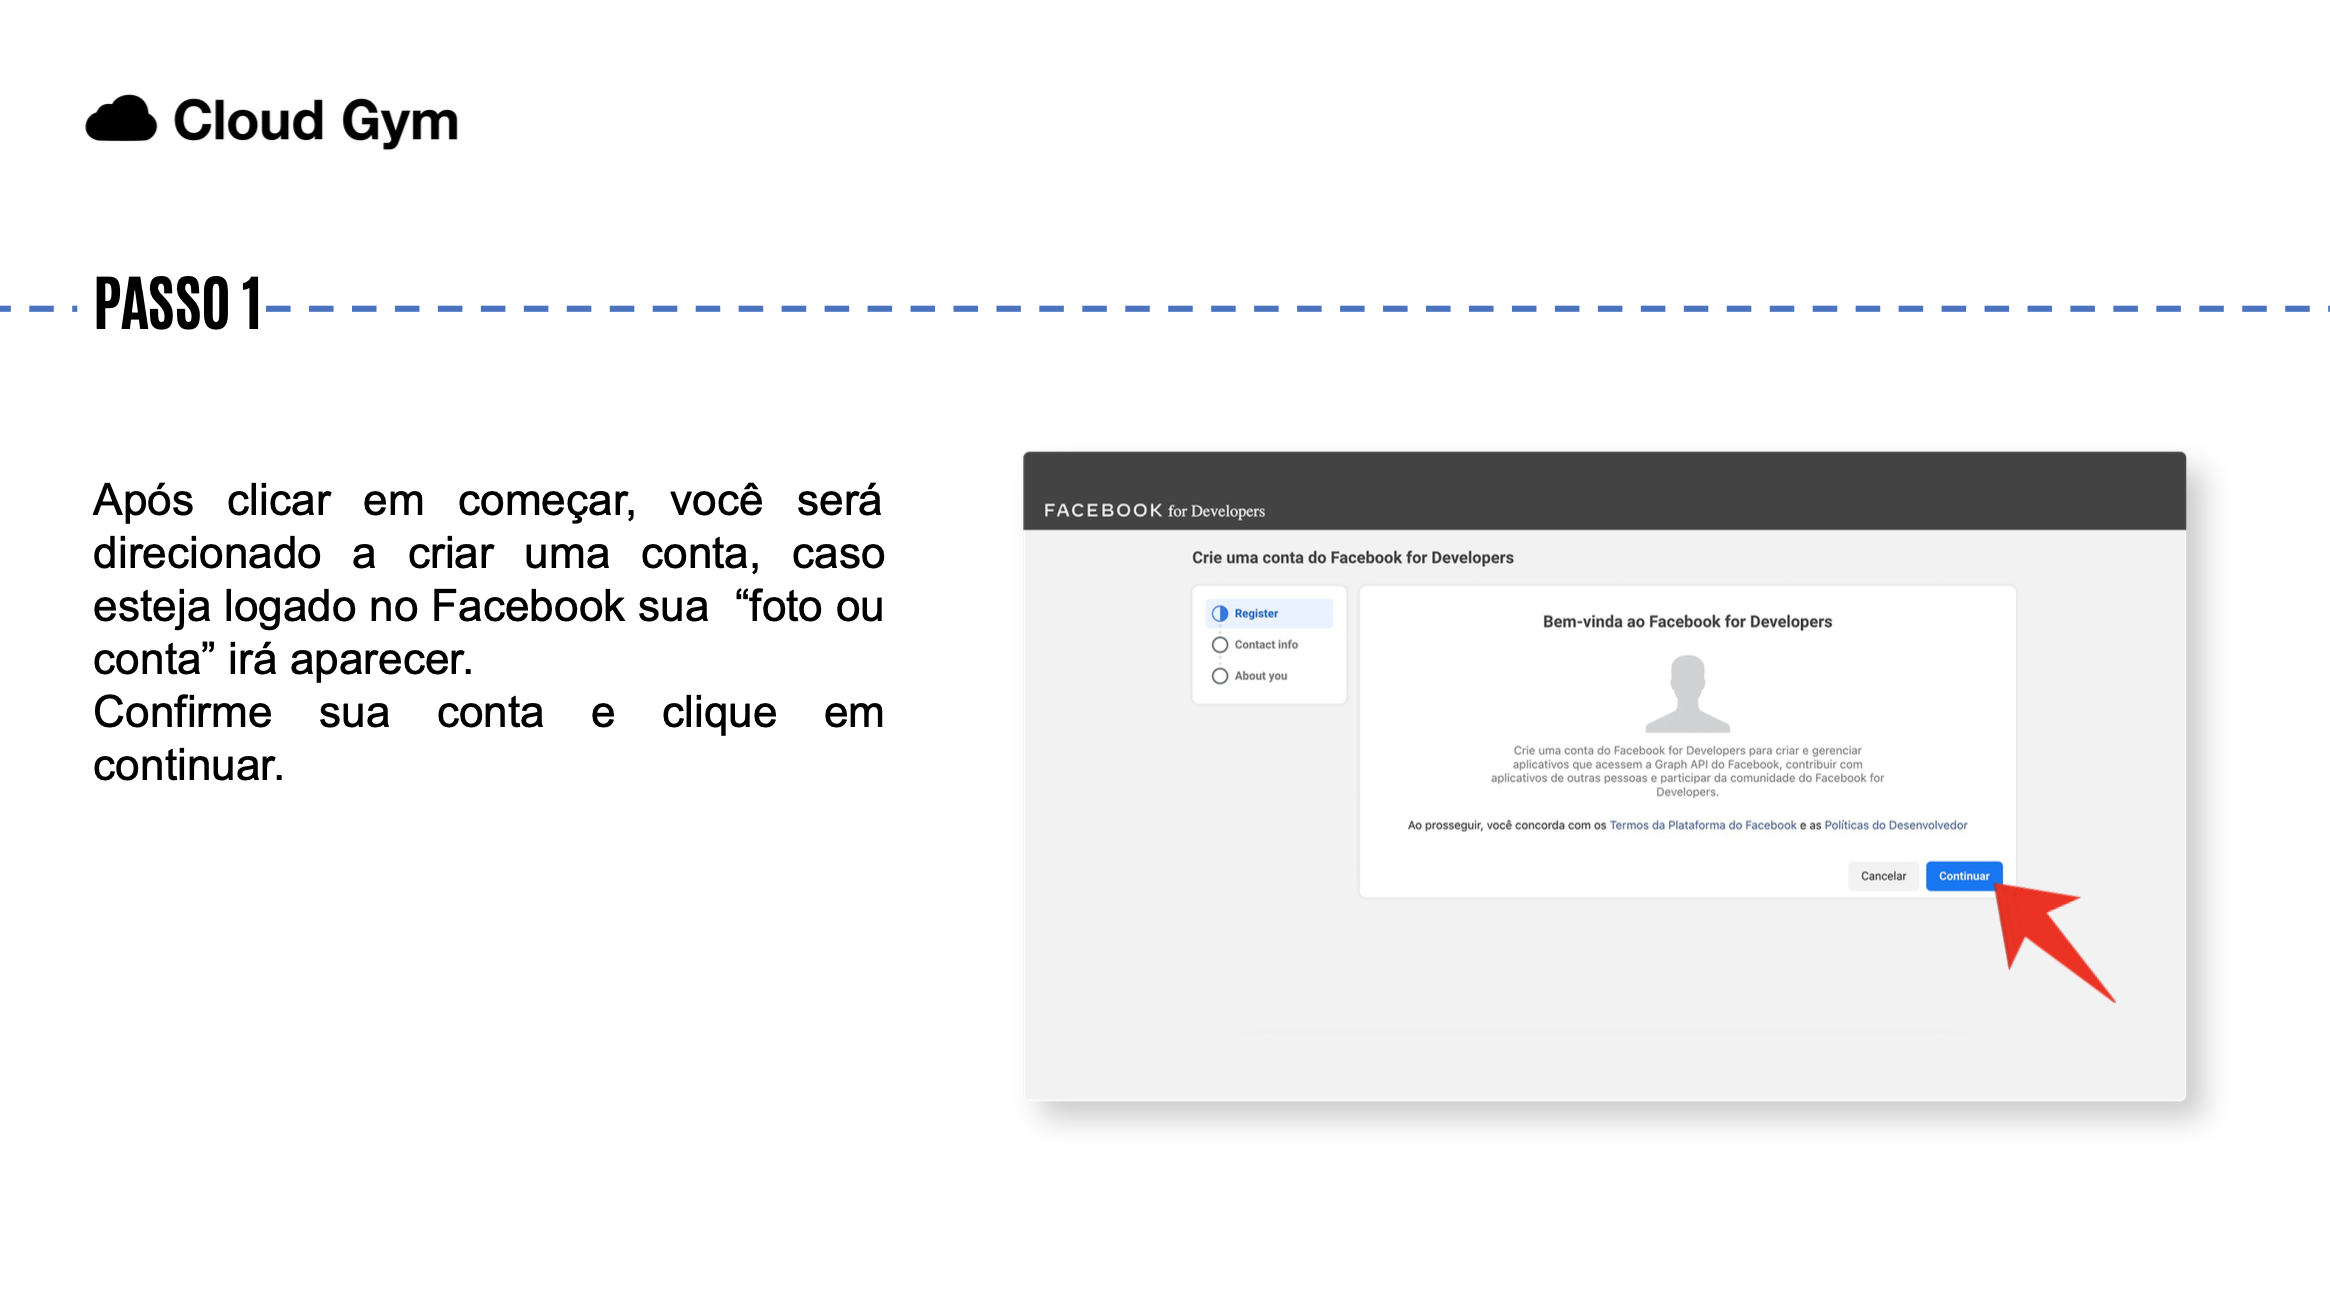Click the Bem-vinda ao Facebook for Developers title
The image size is (2330, 1306).
pos(1687,622)
